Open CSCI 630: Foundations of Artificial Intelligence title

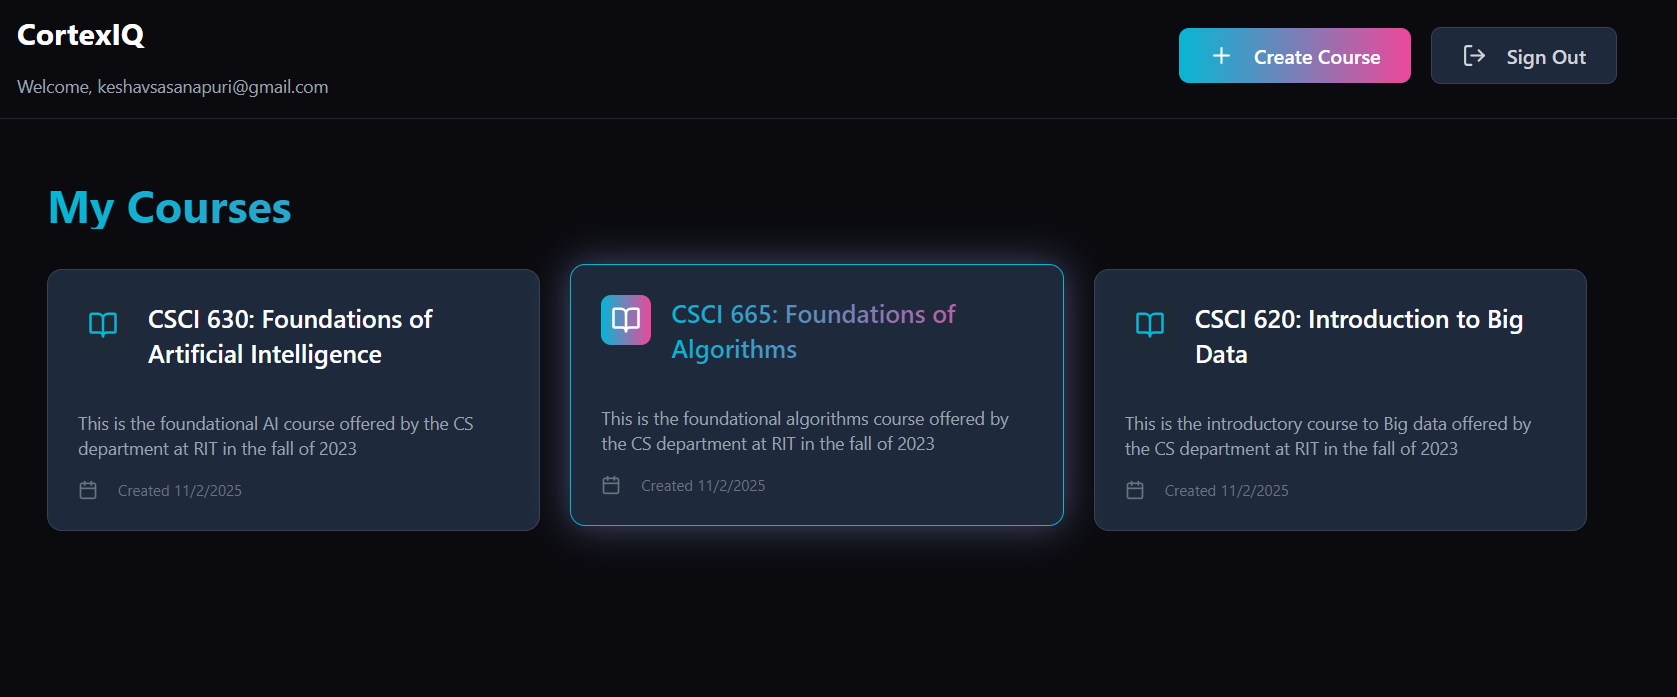click(290, 337)
